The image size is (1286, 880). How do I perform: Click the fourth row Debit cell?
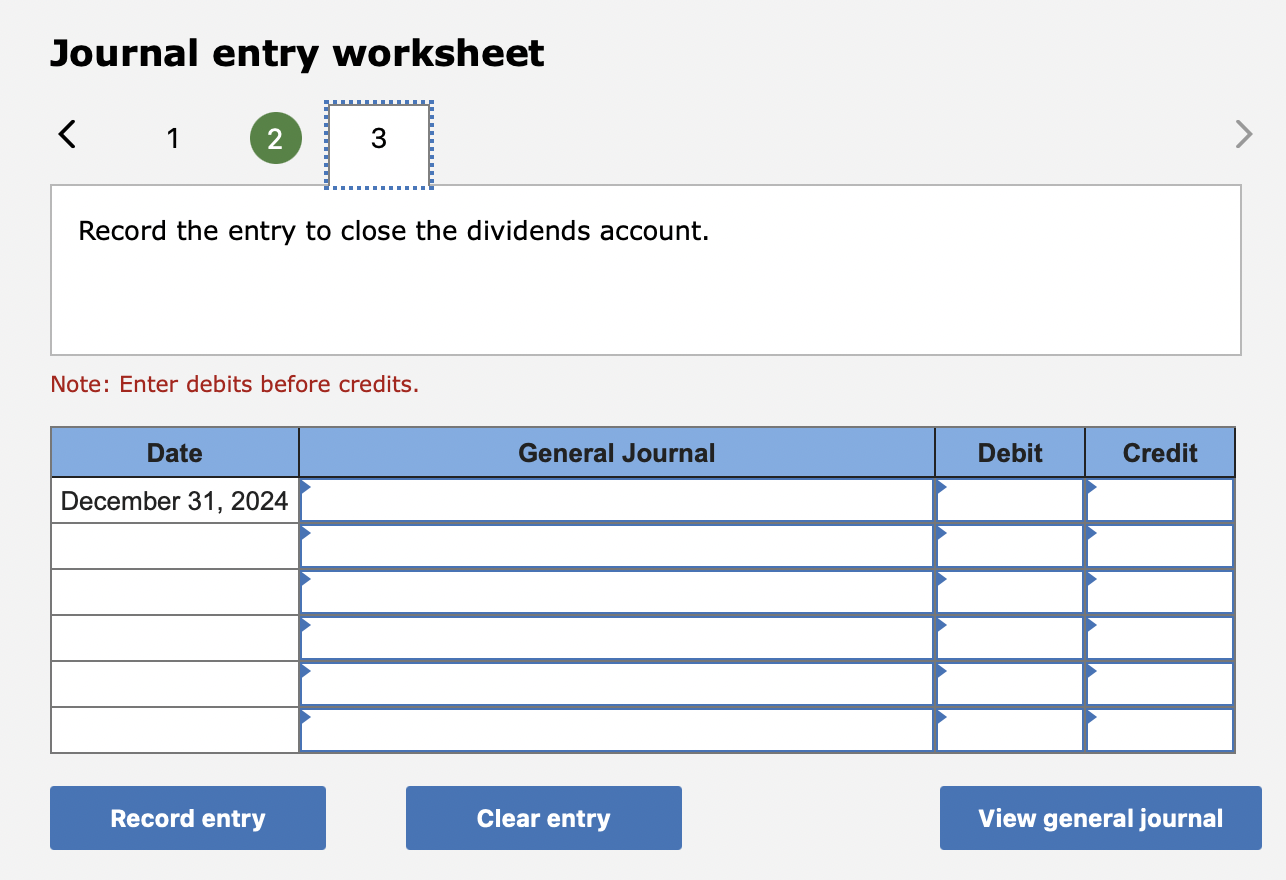[x=1010, y=638]
